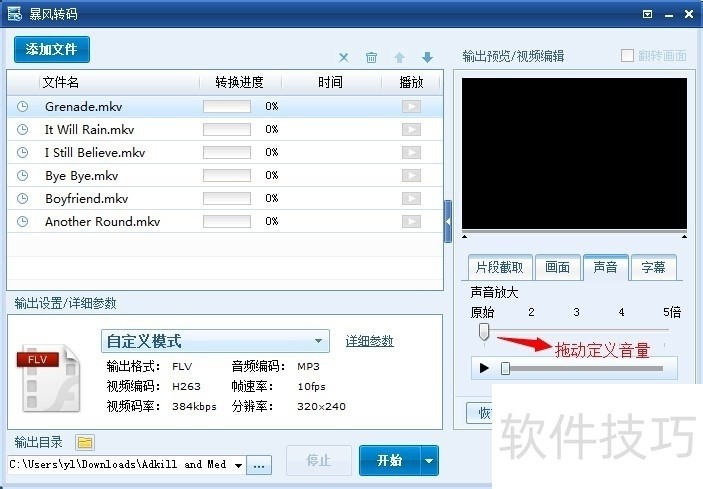Play preview of I Still Believe.mkv
The width and height of the screenshot is (703, 489).
pos(411,152)
